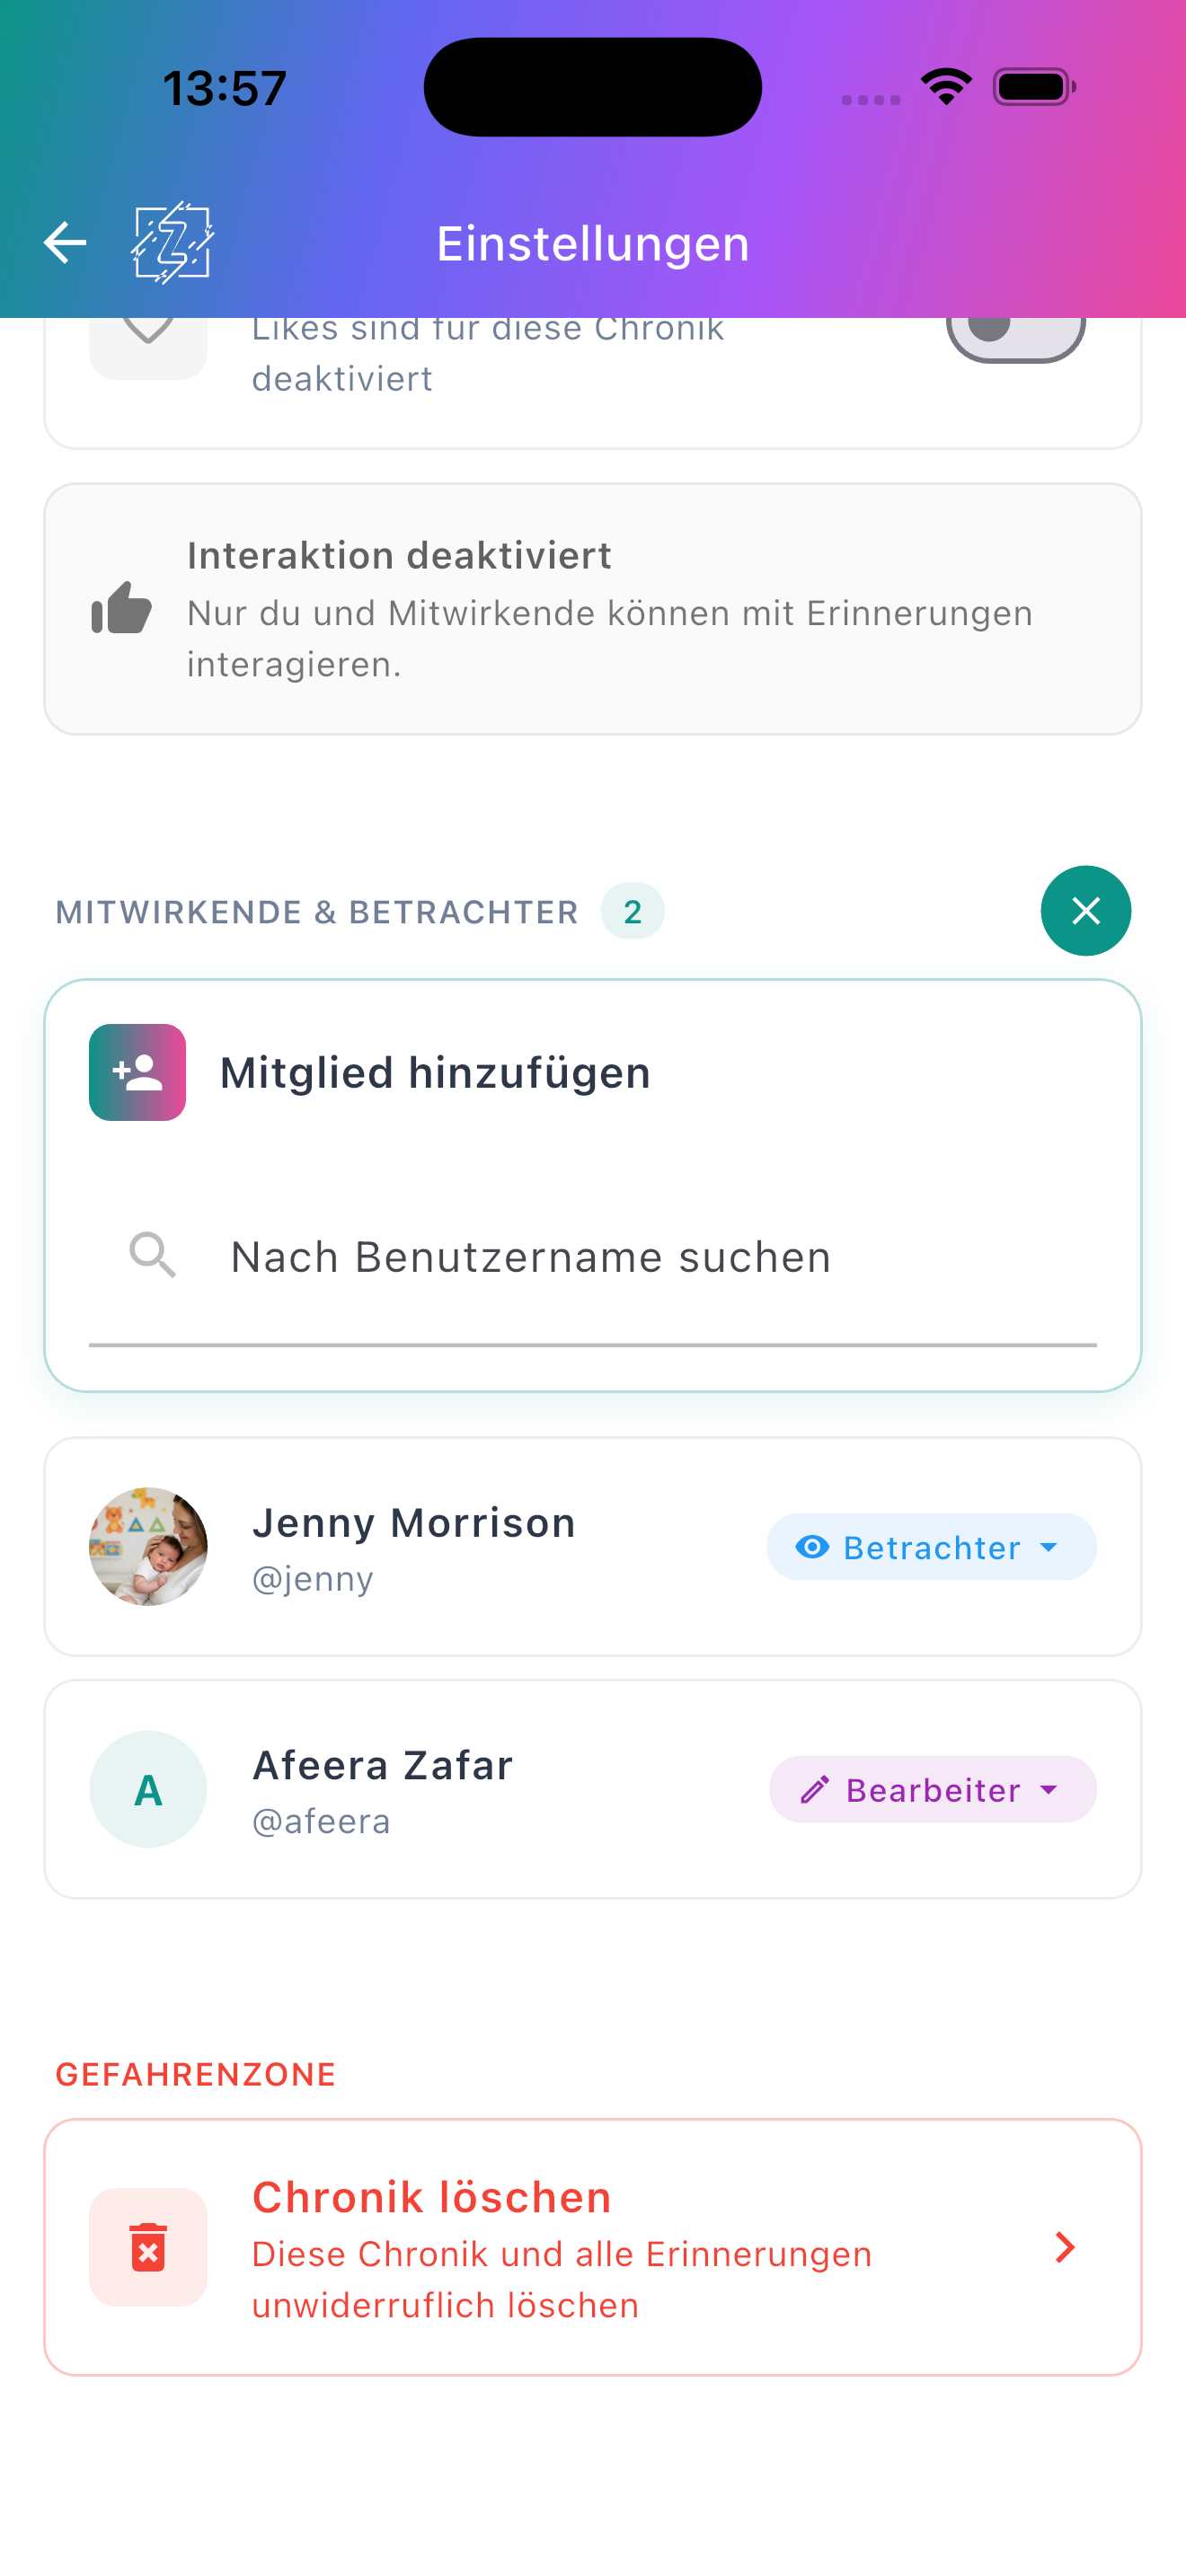Image resolution: width=1186 pixels, height=2576 pixels.
Task: Tap the Wi-Fi status icon
Action: pos(946,86)
